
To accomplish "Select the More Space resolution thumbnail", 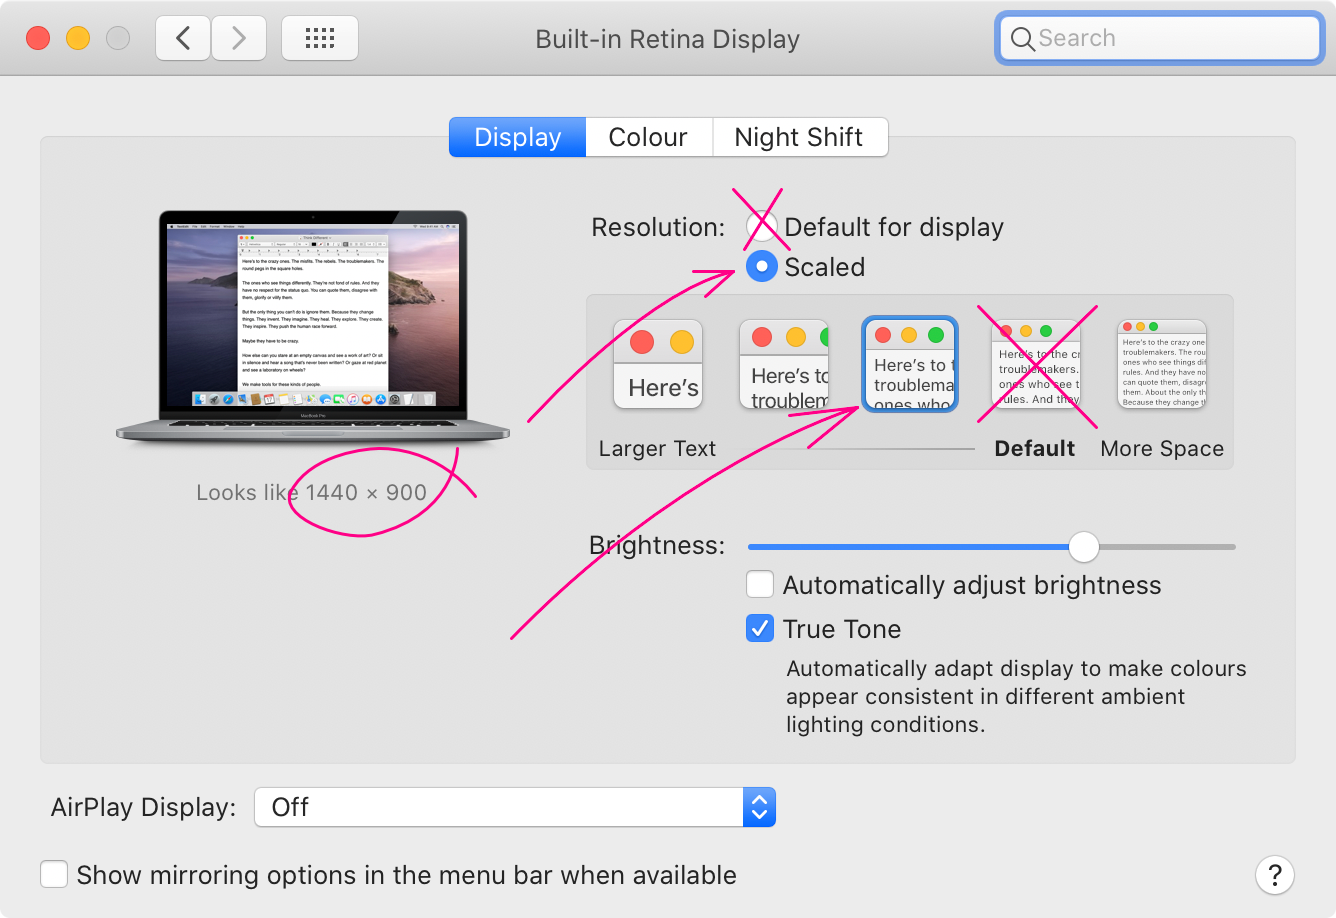I will click(x=1162, y=365).
